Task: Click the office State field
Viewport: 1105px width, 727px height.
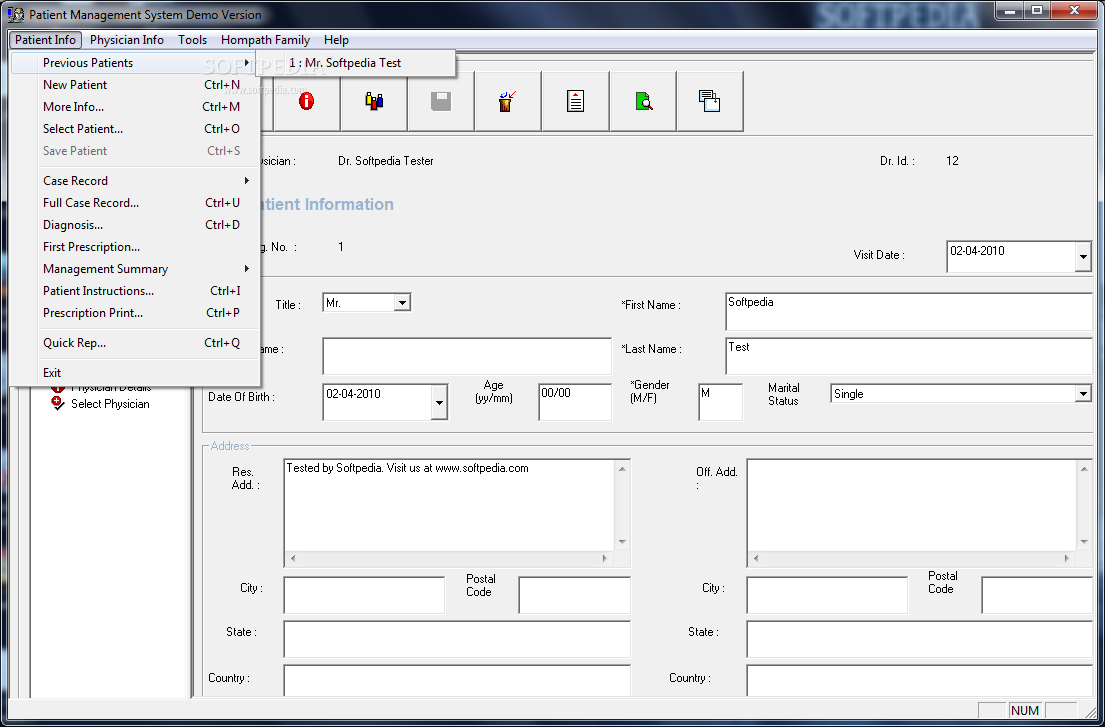Action: pyautogui.click(x=920, y=639)
